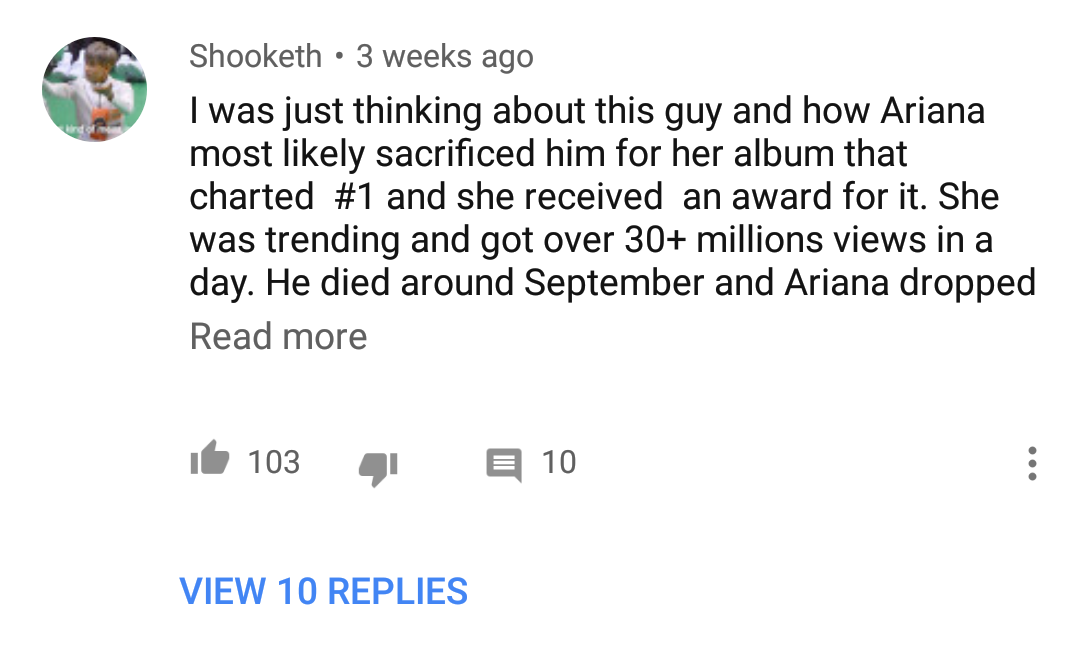Open Shooketh's profile picture
The width and height of the screenshot is (1080, 651).
point(94,90)
